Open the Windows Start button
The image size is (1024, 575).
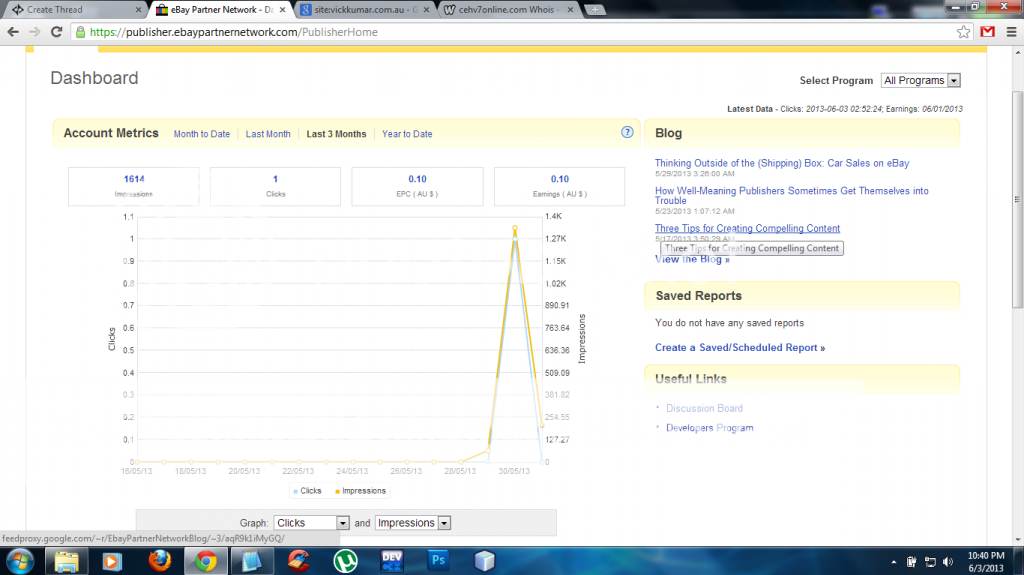(x=20, y=561)
